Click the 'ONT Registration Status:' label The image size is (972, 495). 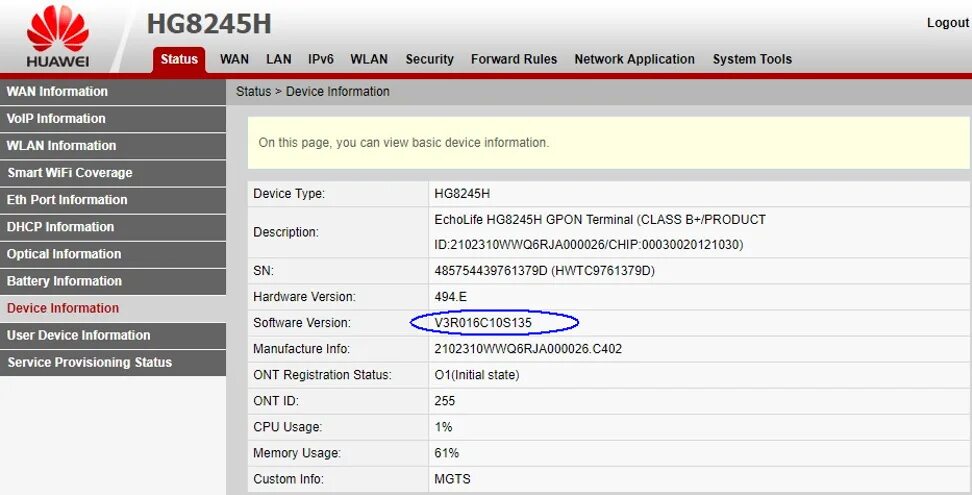point(322,375)
